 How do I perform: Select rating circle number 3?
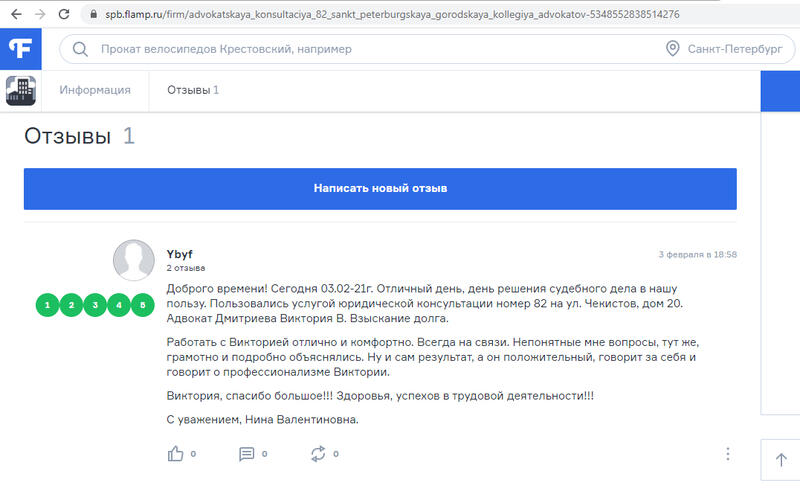pyautogui.click(x=95, y=304)
